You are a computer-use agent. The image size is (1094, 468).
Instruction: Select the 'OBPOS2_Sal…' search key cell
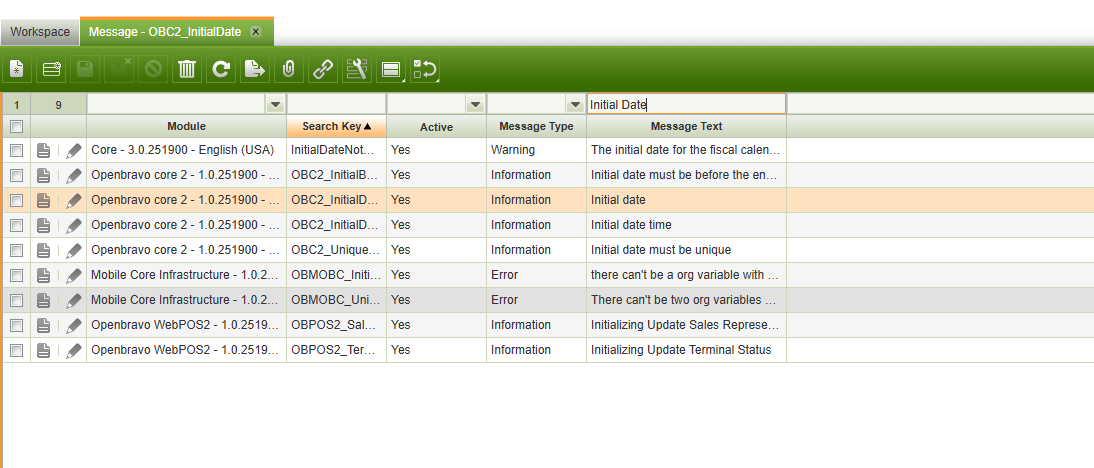coord(336,325)
